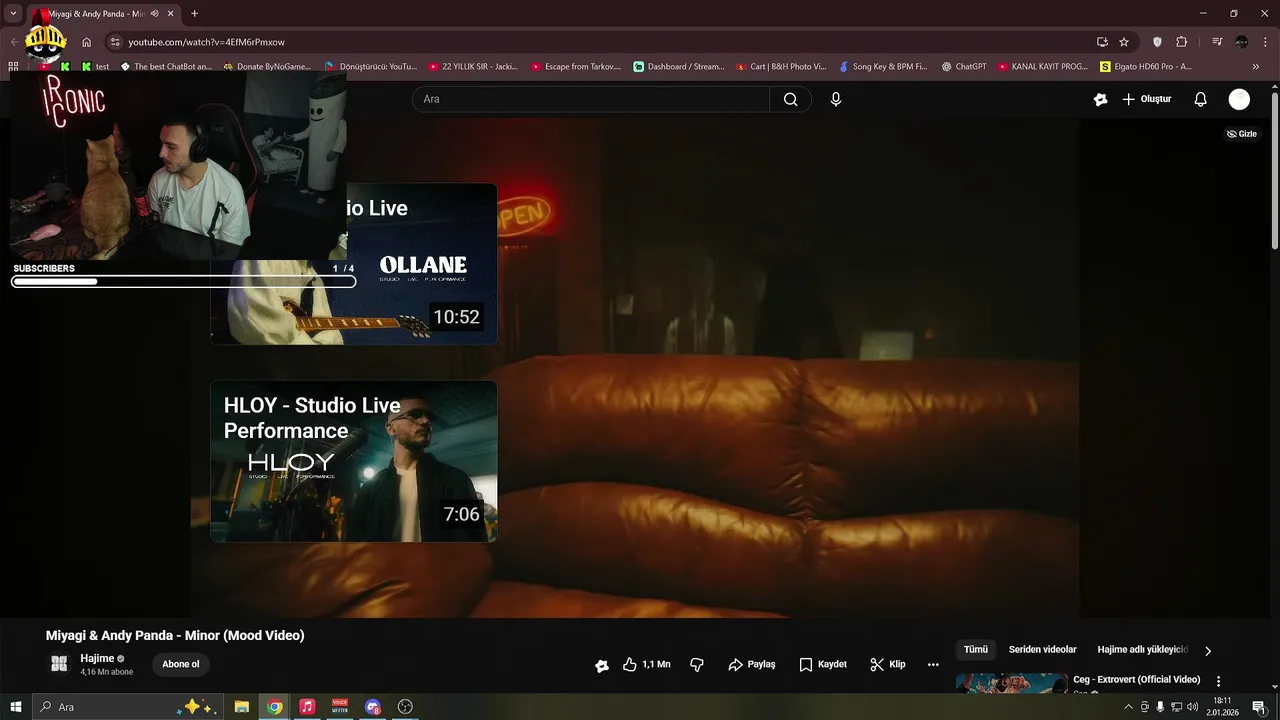The image size is (1280, 720).
Task: Open the Hajime channel avatar
Action: (59, 663)
